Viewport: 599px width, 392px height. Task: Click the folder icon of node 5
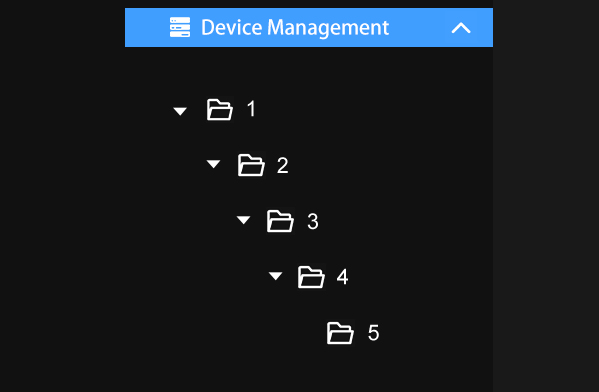pyautogui.click(x=340, y=333)
